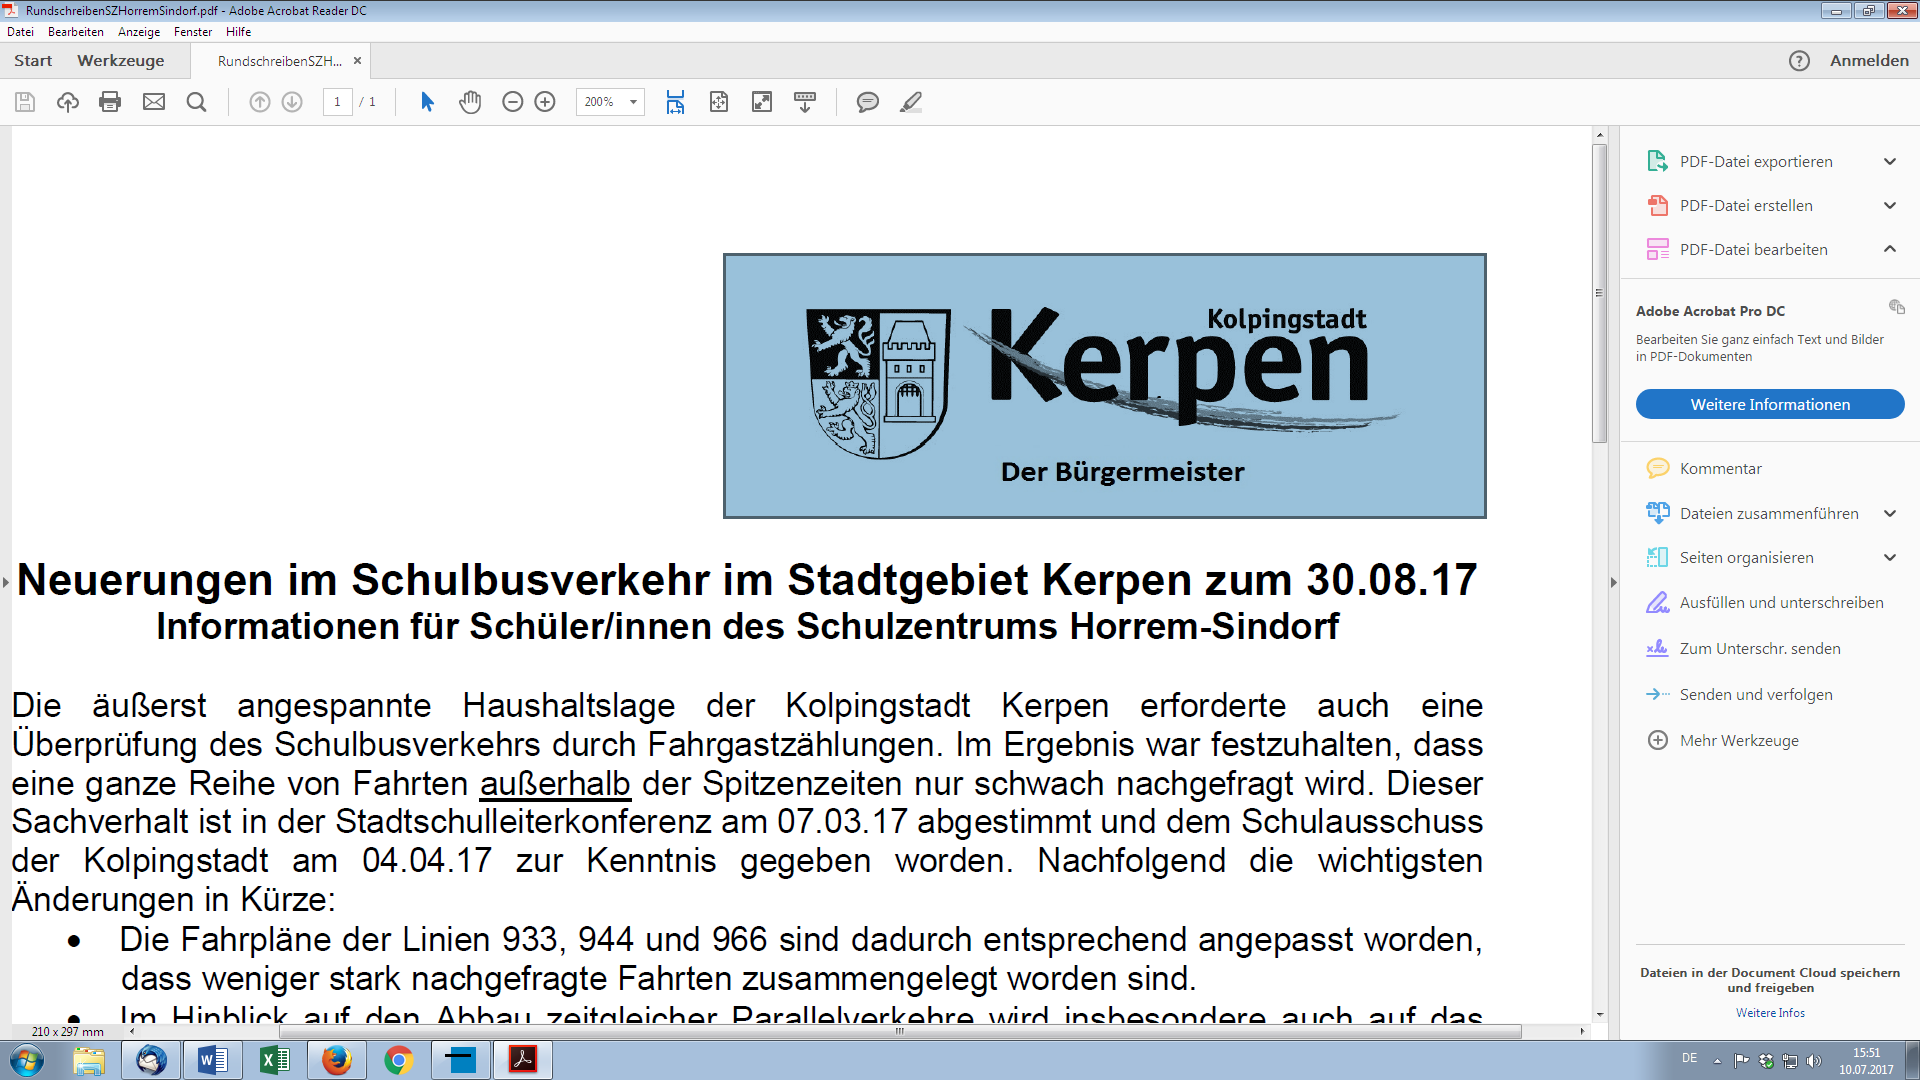Select the highlight text pen icon
Screen dimensions: 1920x1080
tap(911, 102)
